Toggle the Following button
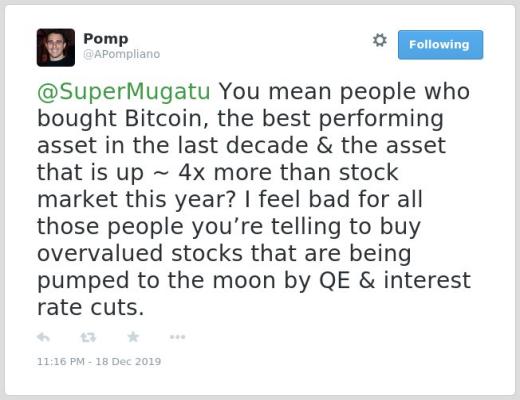The image size is (520, 400). click(x=440, y=45)
